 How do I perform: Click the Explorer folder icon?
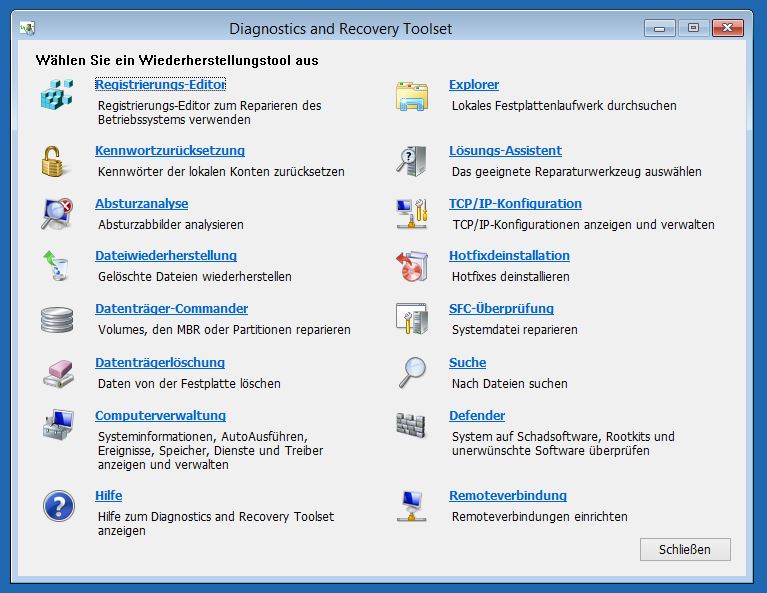click(412, 96)
